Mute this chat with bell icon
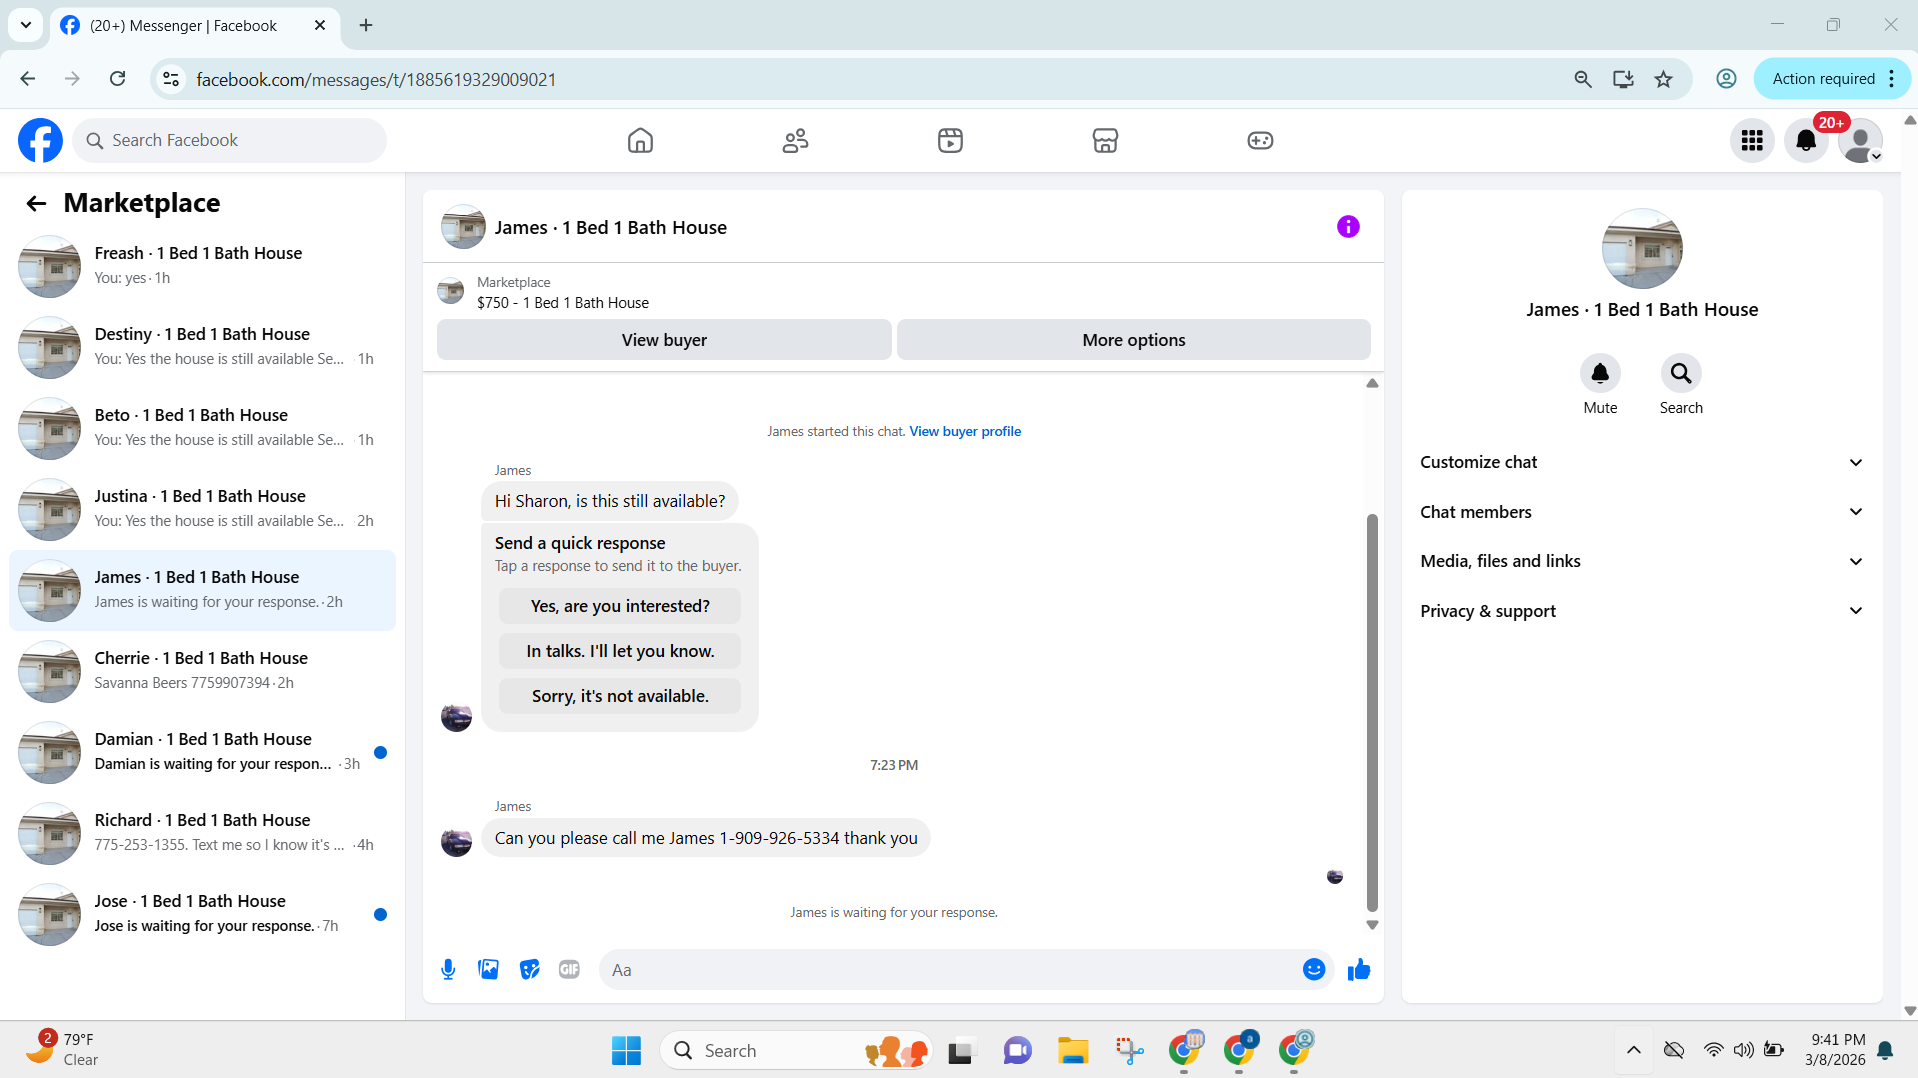 click(x=1600, y=373)
